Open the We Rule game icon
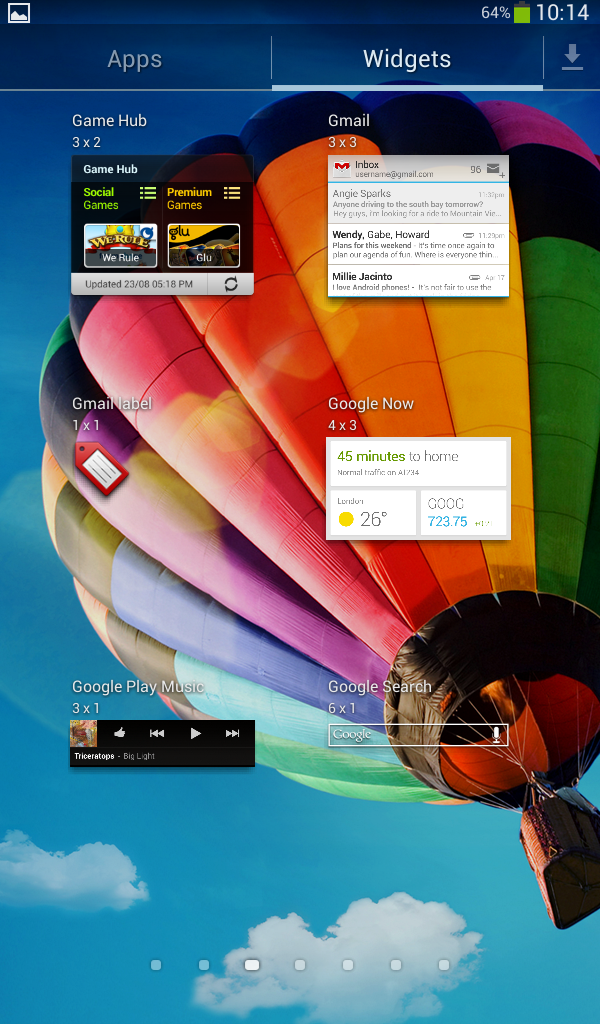The width and height of the screenshot is (600, 1024). [x=120, y=245]
